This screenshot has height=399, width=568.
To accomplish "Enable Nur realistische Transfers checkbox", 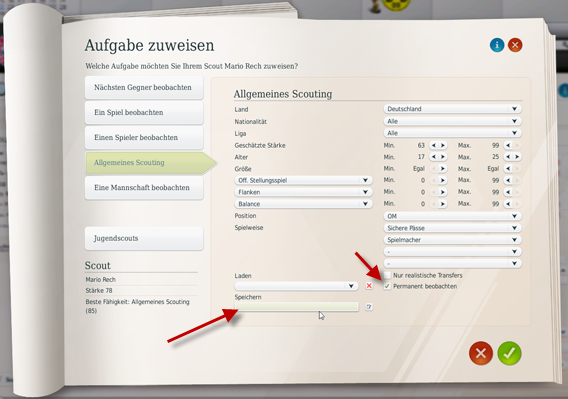I will [x=387, y=275].
